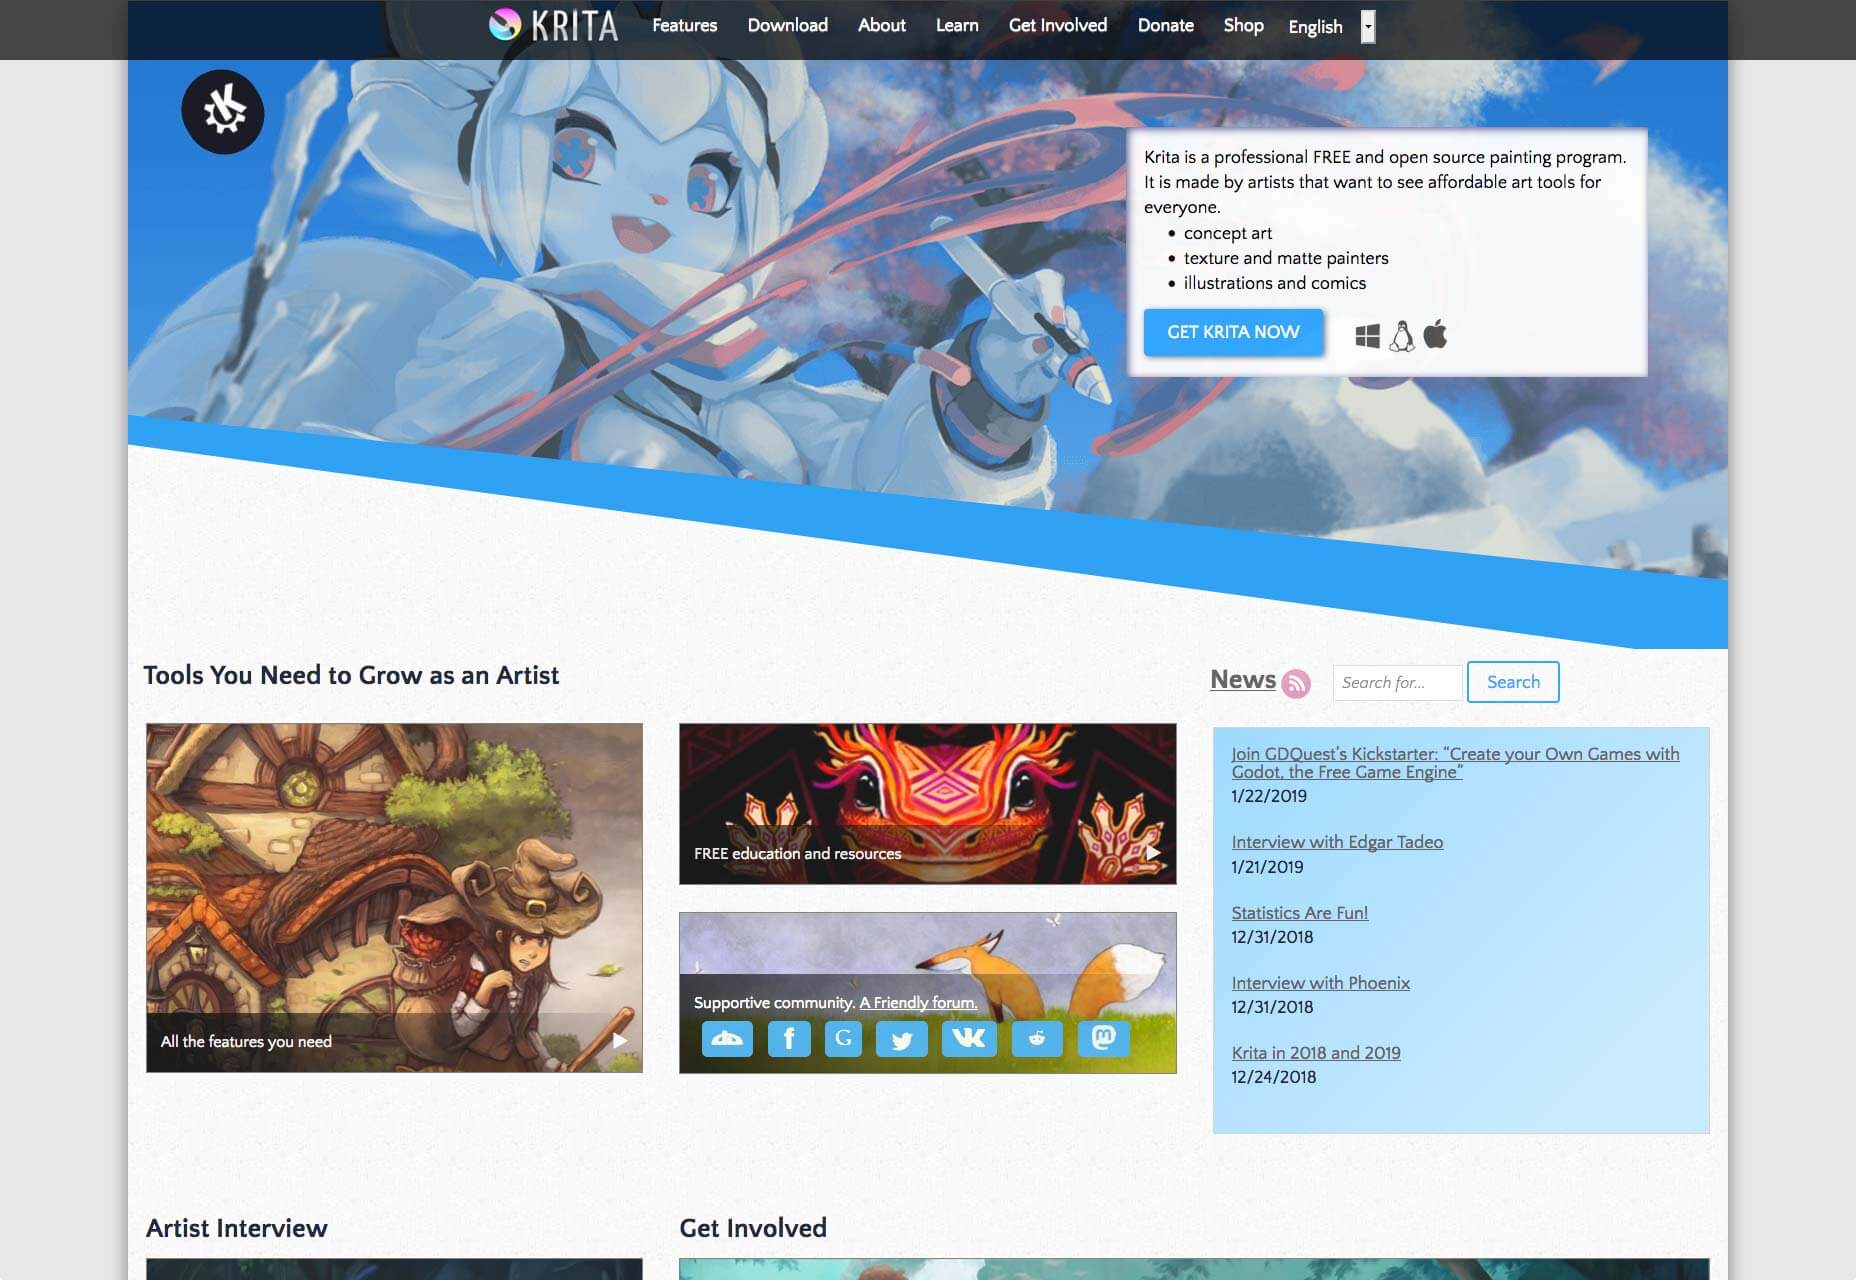Viewport: 1856px width, 1280px height.
Task: Open 'Krita in 2018 and 2019' link
Action: click(x=1316, y=1053)
